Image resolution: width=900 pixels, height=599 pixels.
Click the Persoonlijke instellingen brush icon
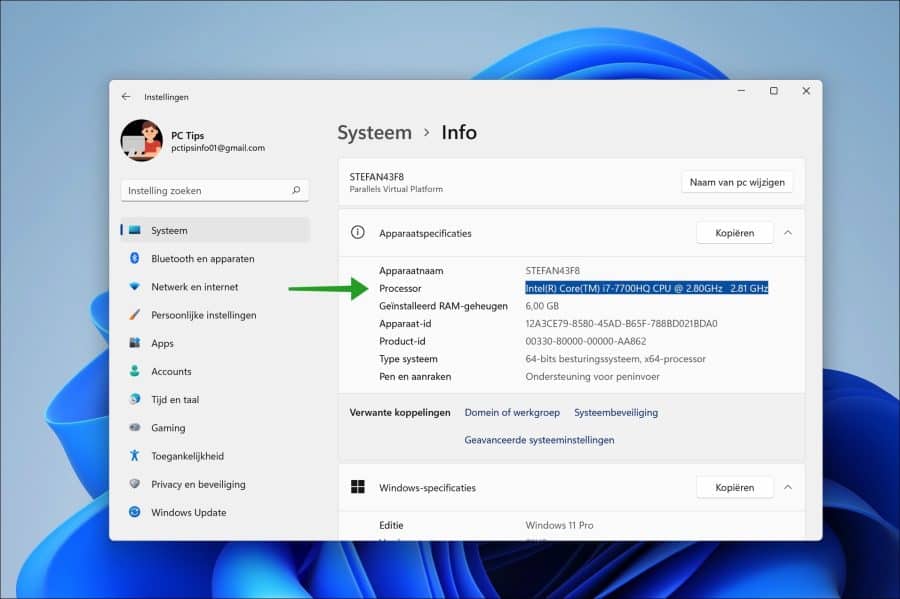(135, 314)
